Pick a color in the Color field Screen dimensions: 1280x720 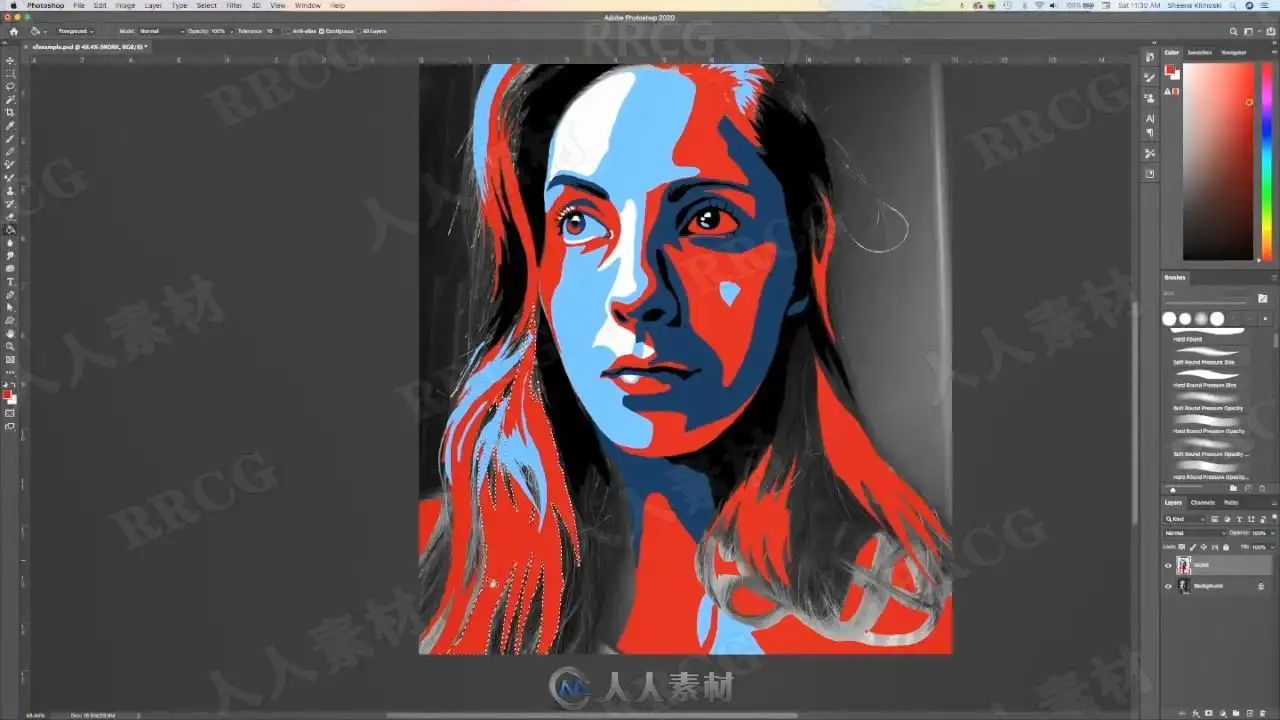tap(1218, 161)
